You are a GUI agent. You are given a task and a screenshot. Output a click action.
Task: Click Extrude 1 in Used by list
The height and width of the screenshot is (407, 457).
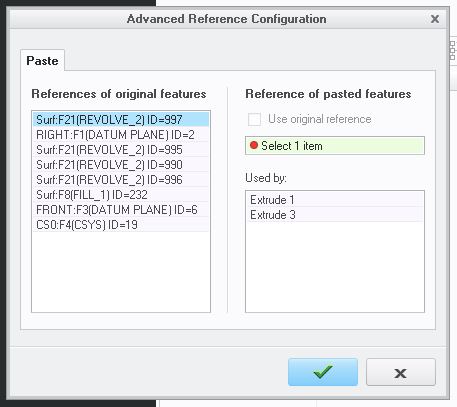coord(335,200)
